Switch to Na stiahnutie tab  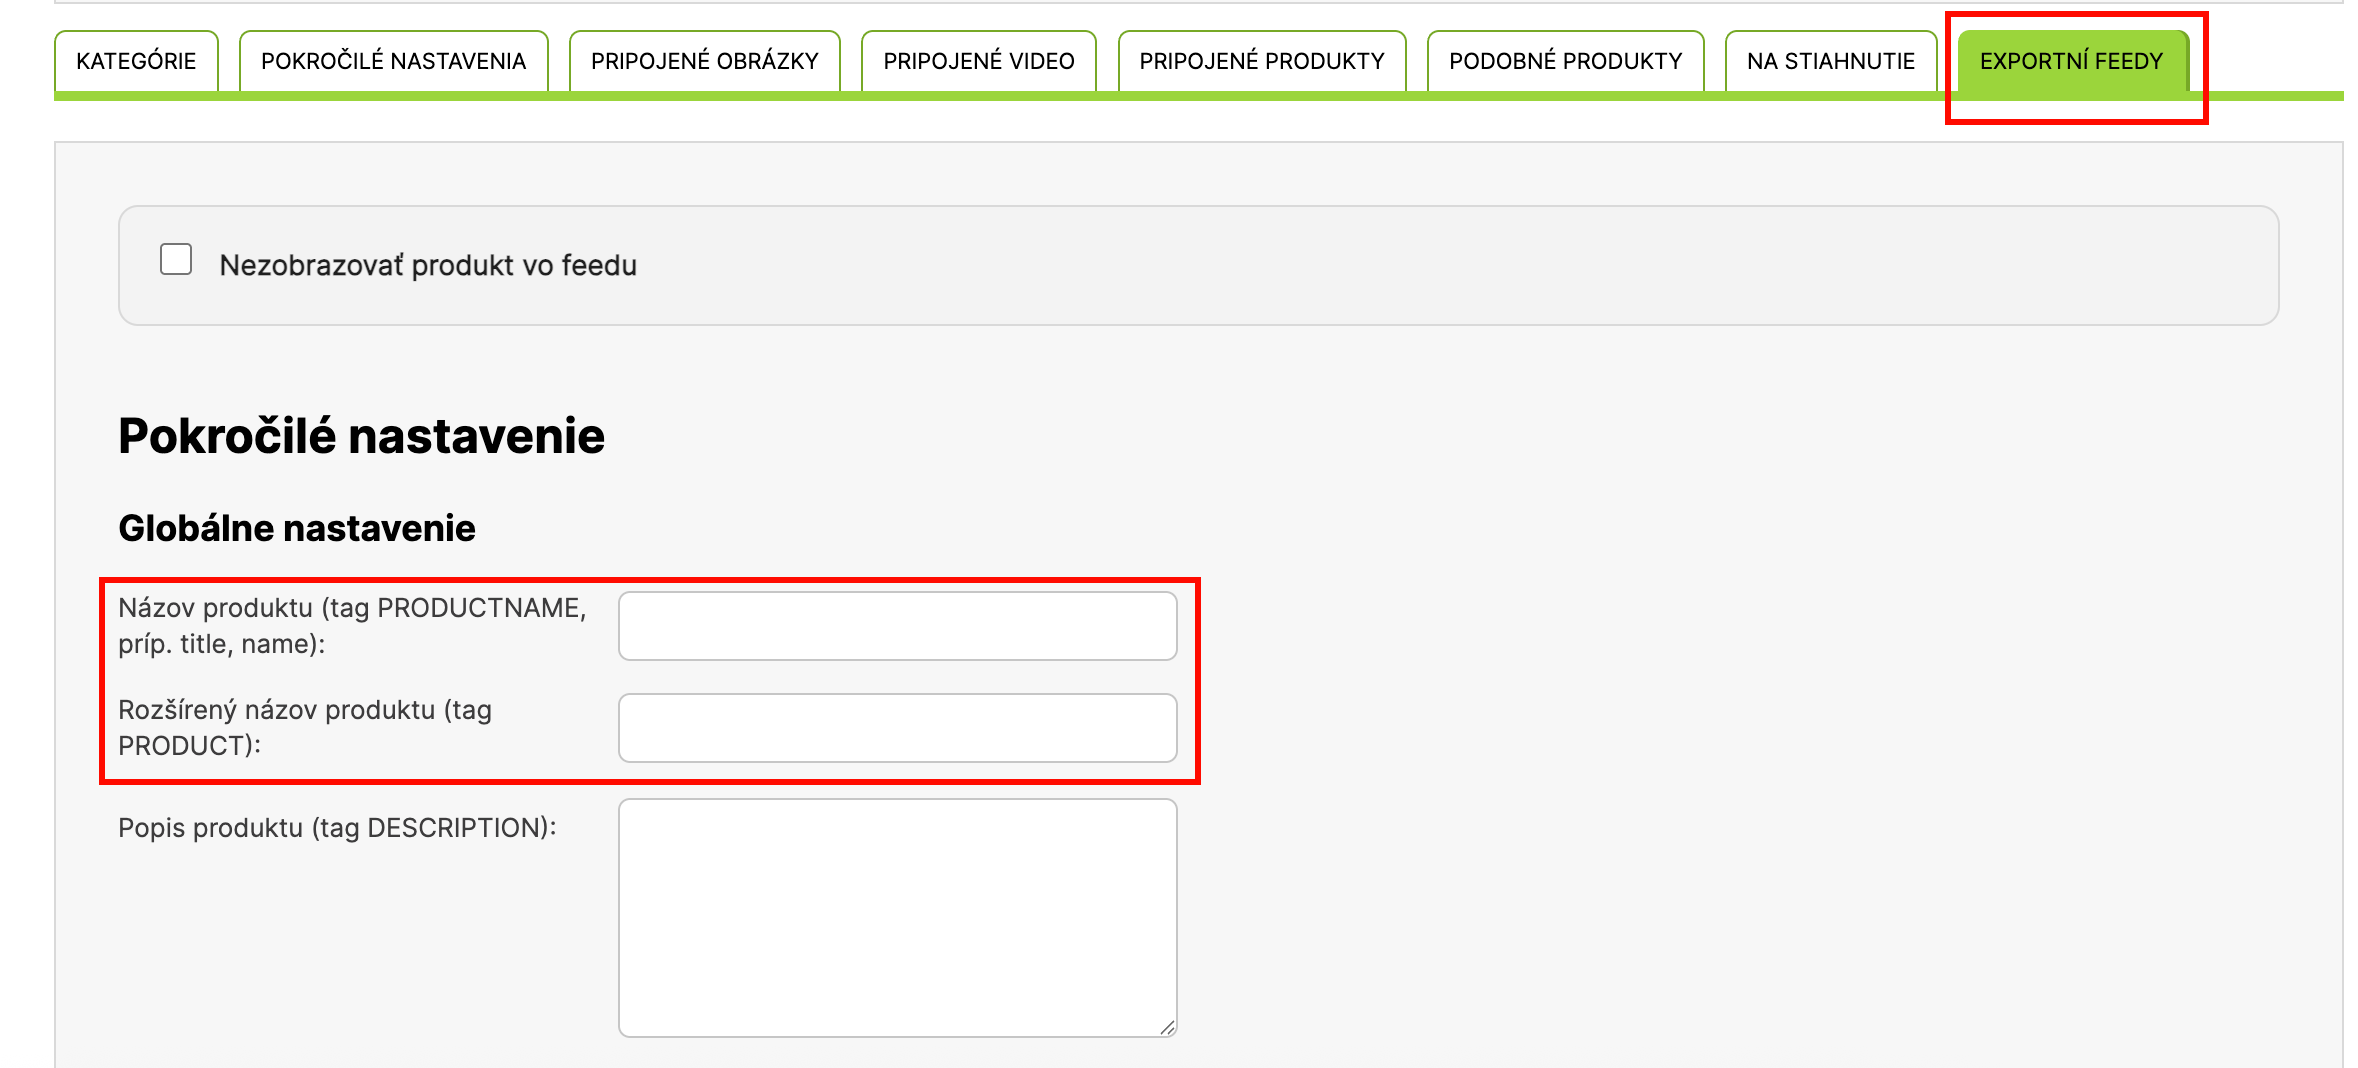click(1830, 61)
